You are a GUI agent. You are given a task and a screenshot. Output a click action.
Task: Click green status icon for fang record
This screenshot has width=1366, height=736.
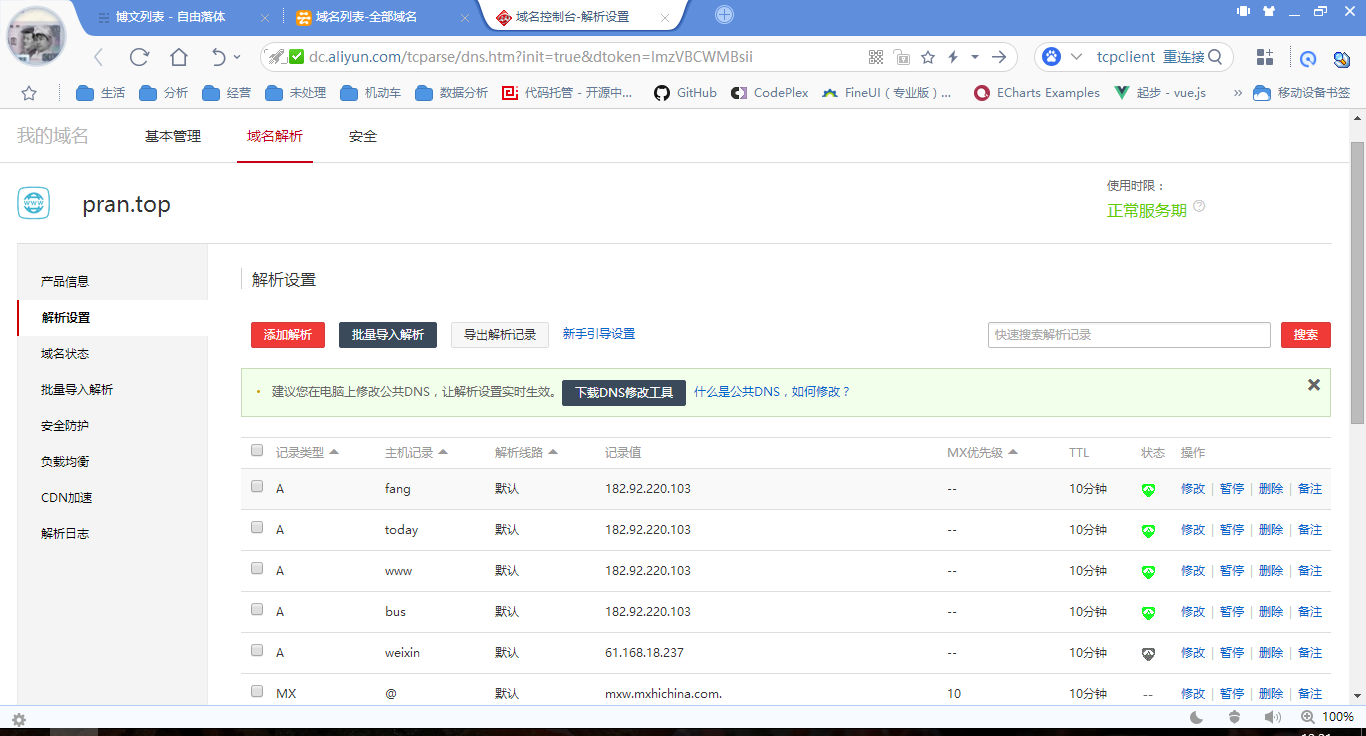pos(1148,490)
